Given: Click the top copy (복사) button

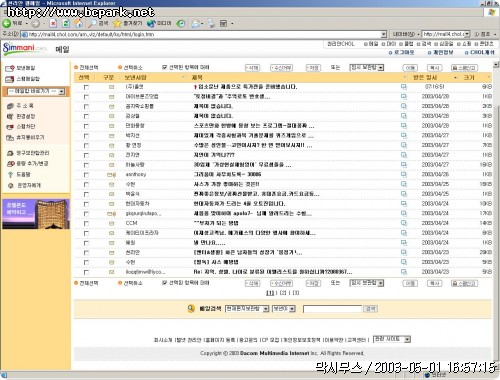Looking at the screenshot, I should [435, 68].
